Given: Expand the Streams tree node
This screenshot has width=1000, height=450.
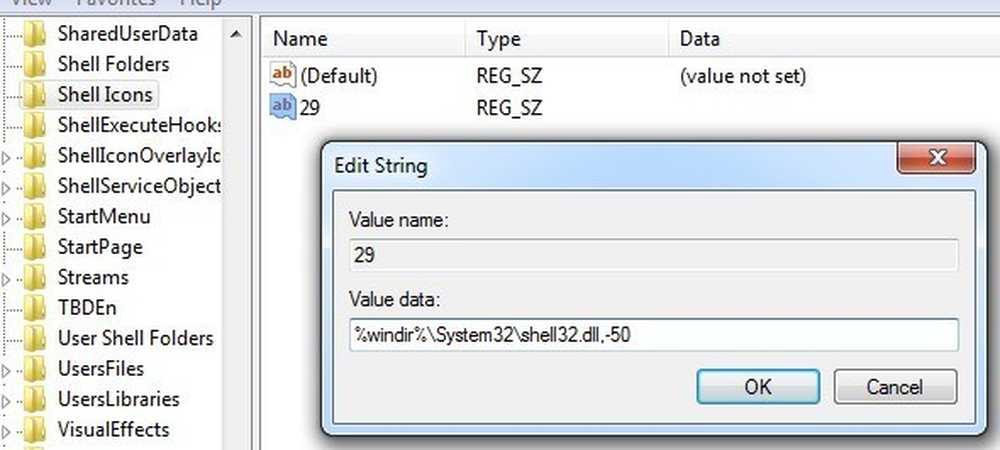Looking at the screenshot, I should pos(6,279).
